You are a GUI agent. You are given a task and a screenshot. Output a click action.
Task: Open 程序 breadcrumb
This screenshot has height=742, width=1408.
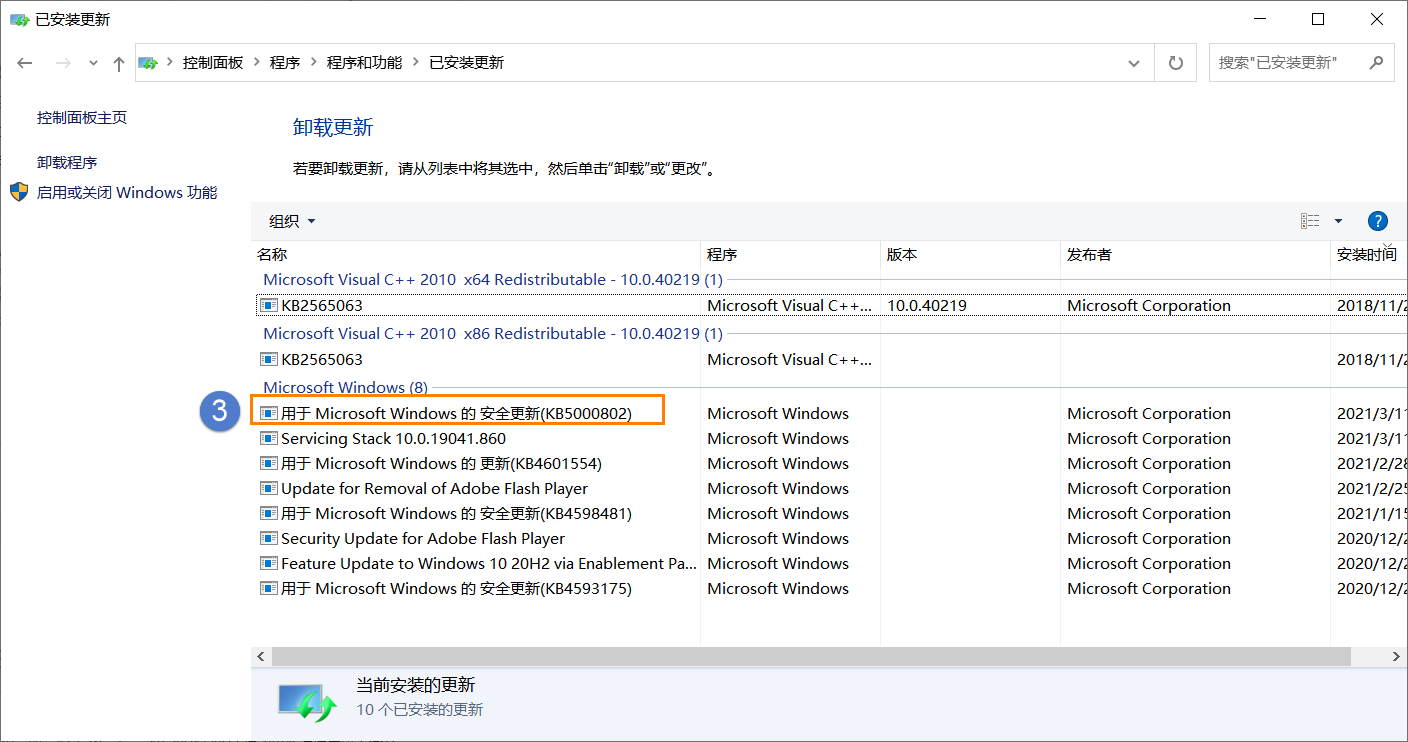(285, 62)
